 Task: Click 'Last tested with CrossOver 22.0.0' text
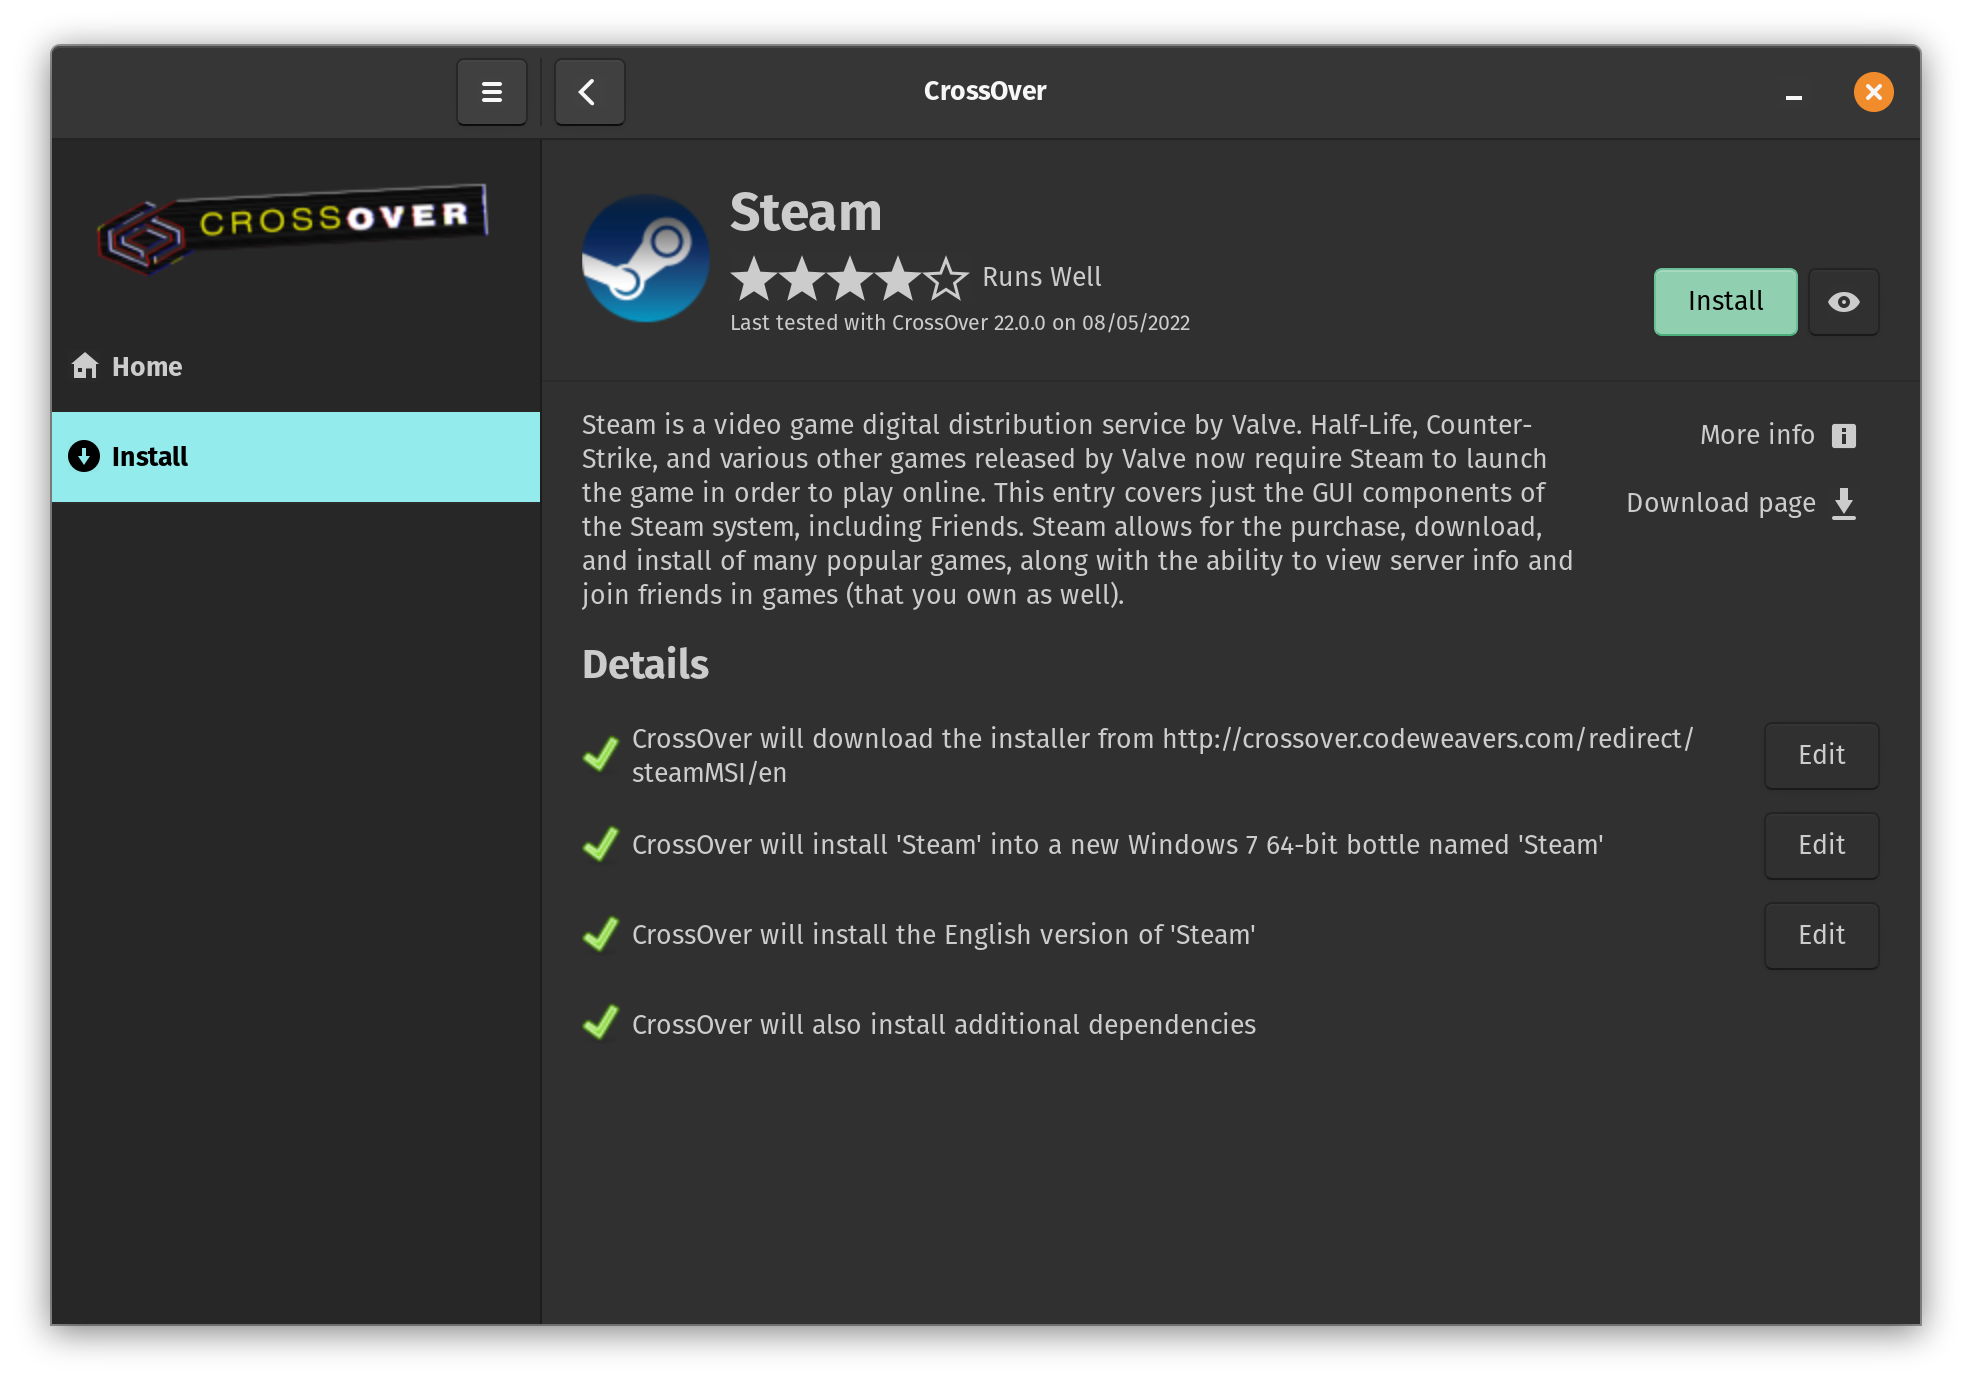click(960, 323)
